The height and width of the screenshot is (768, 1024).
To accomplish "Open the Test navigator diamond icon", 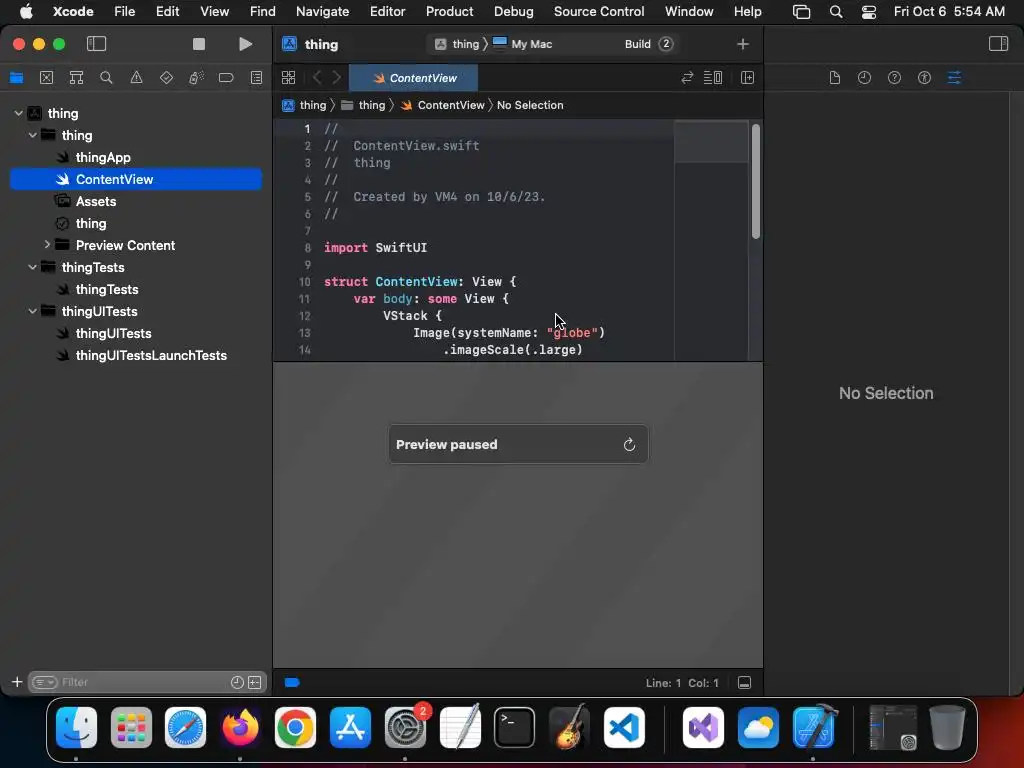I will click(167, 78).
